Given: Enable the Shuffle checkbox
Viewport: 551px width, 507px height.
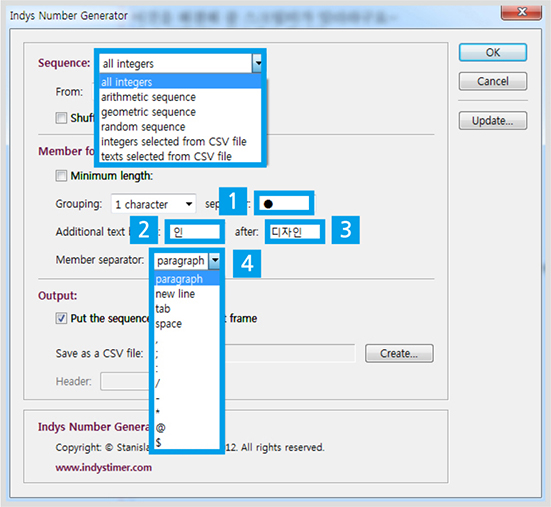Looking at the screenshot, I should pos(61,118).
